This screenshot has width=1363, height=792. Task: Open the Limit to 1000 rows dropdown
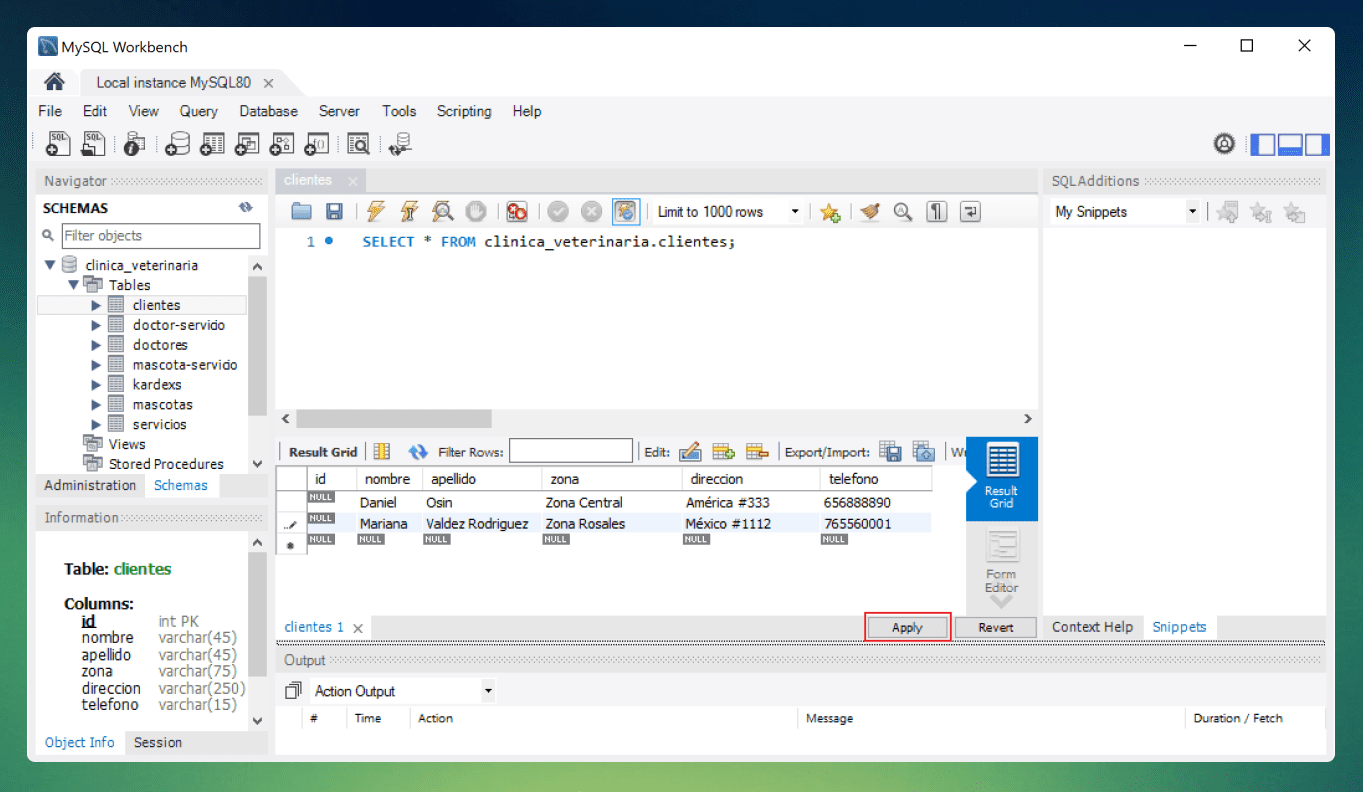click(795, 211)
